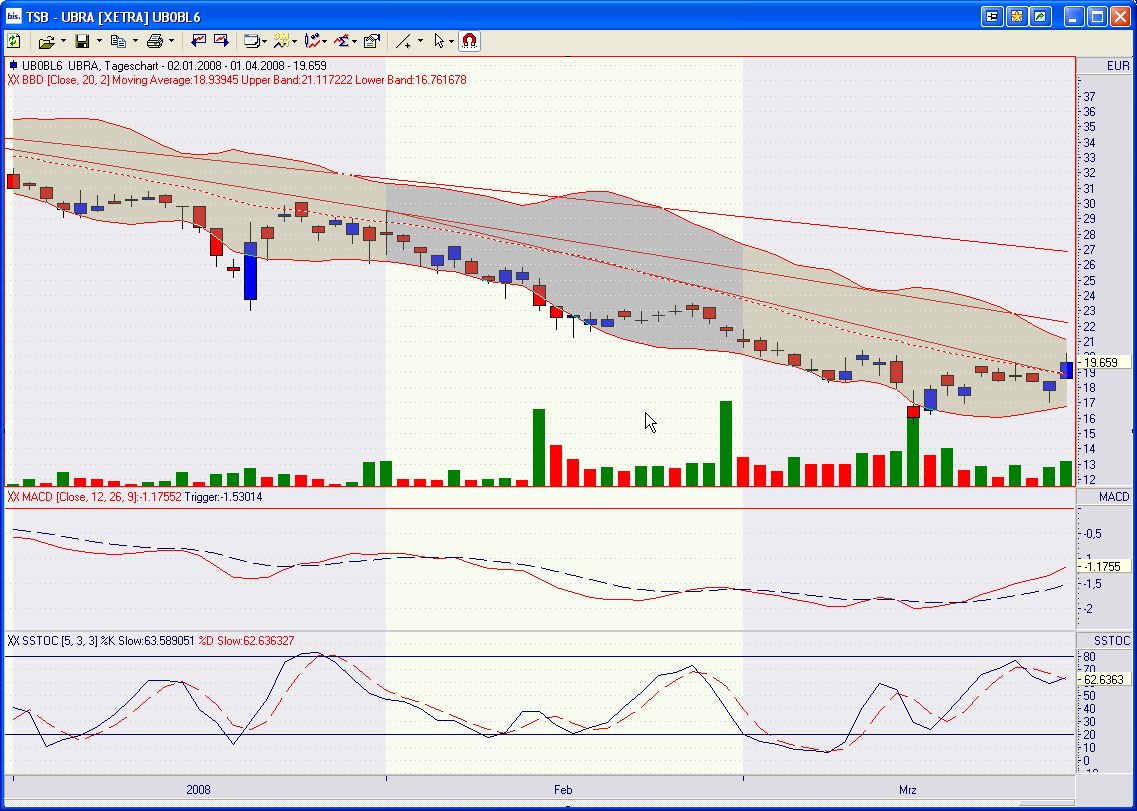
Task: Click the XX MACD indicator label
Action: point(30,497)
